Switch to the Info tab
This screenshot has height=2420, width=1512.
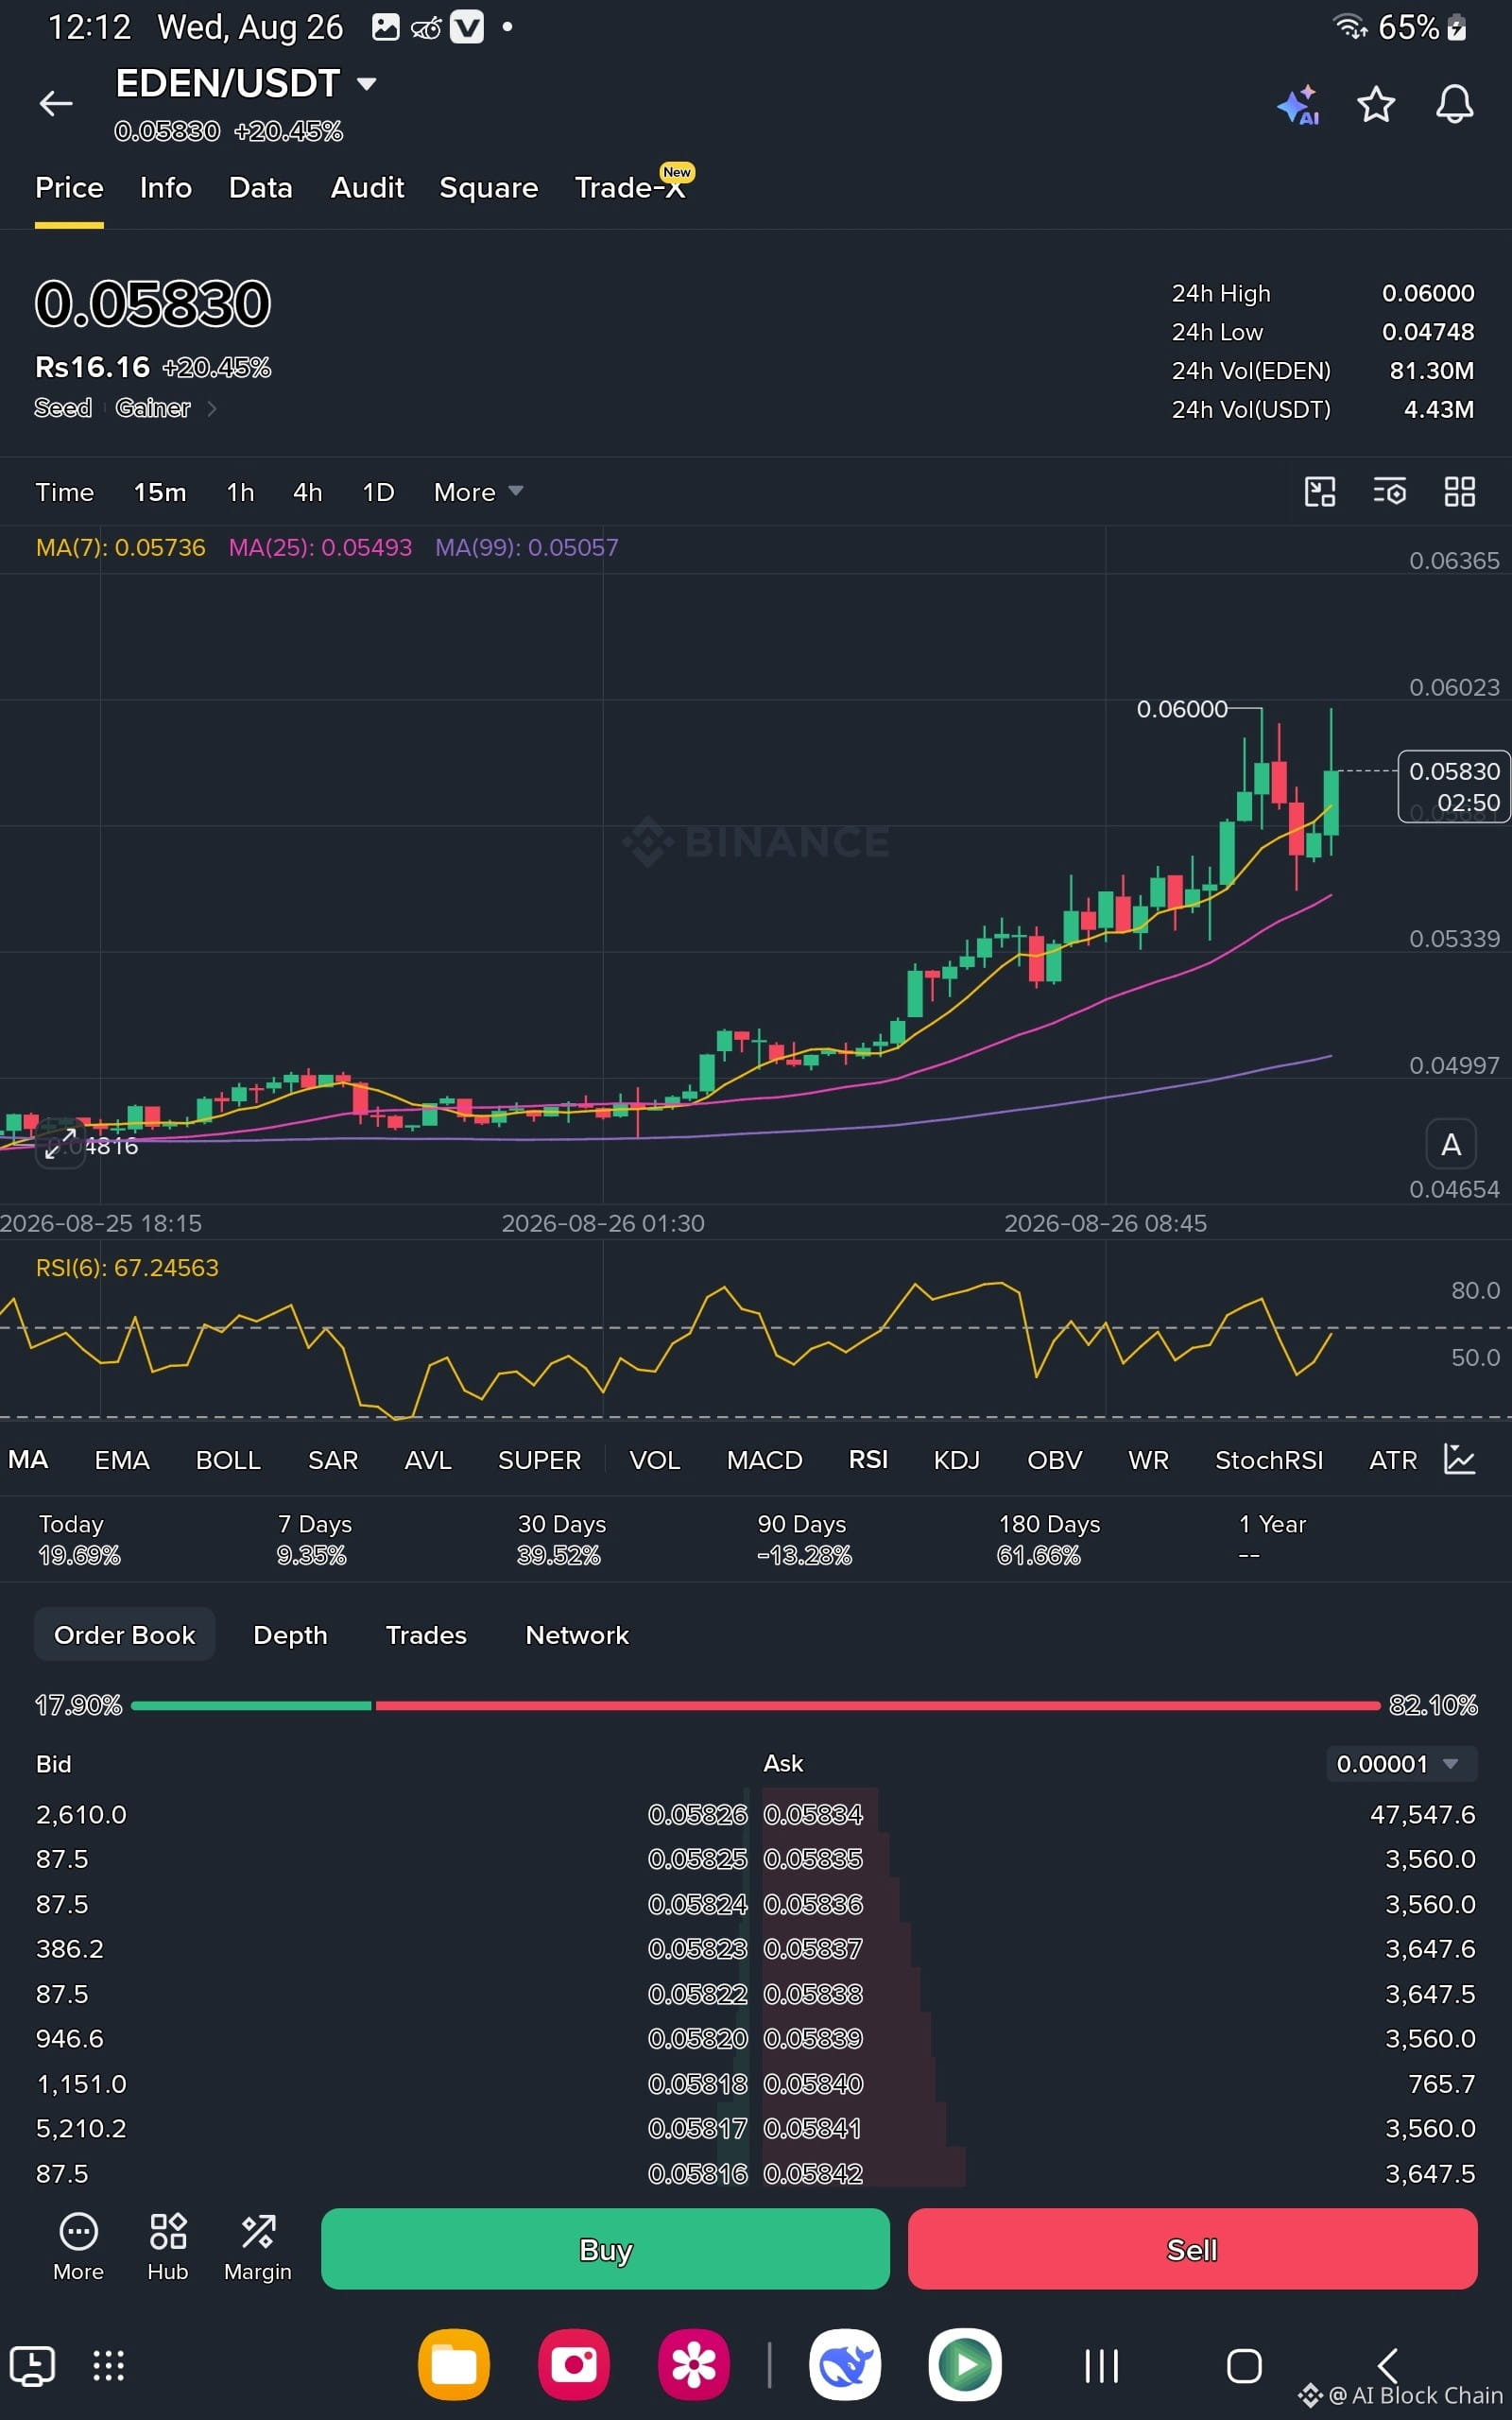[166, 188]
